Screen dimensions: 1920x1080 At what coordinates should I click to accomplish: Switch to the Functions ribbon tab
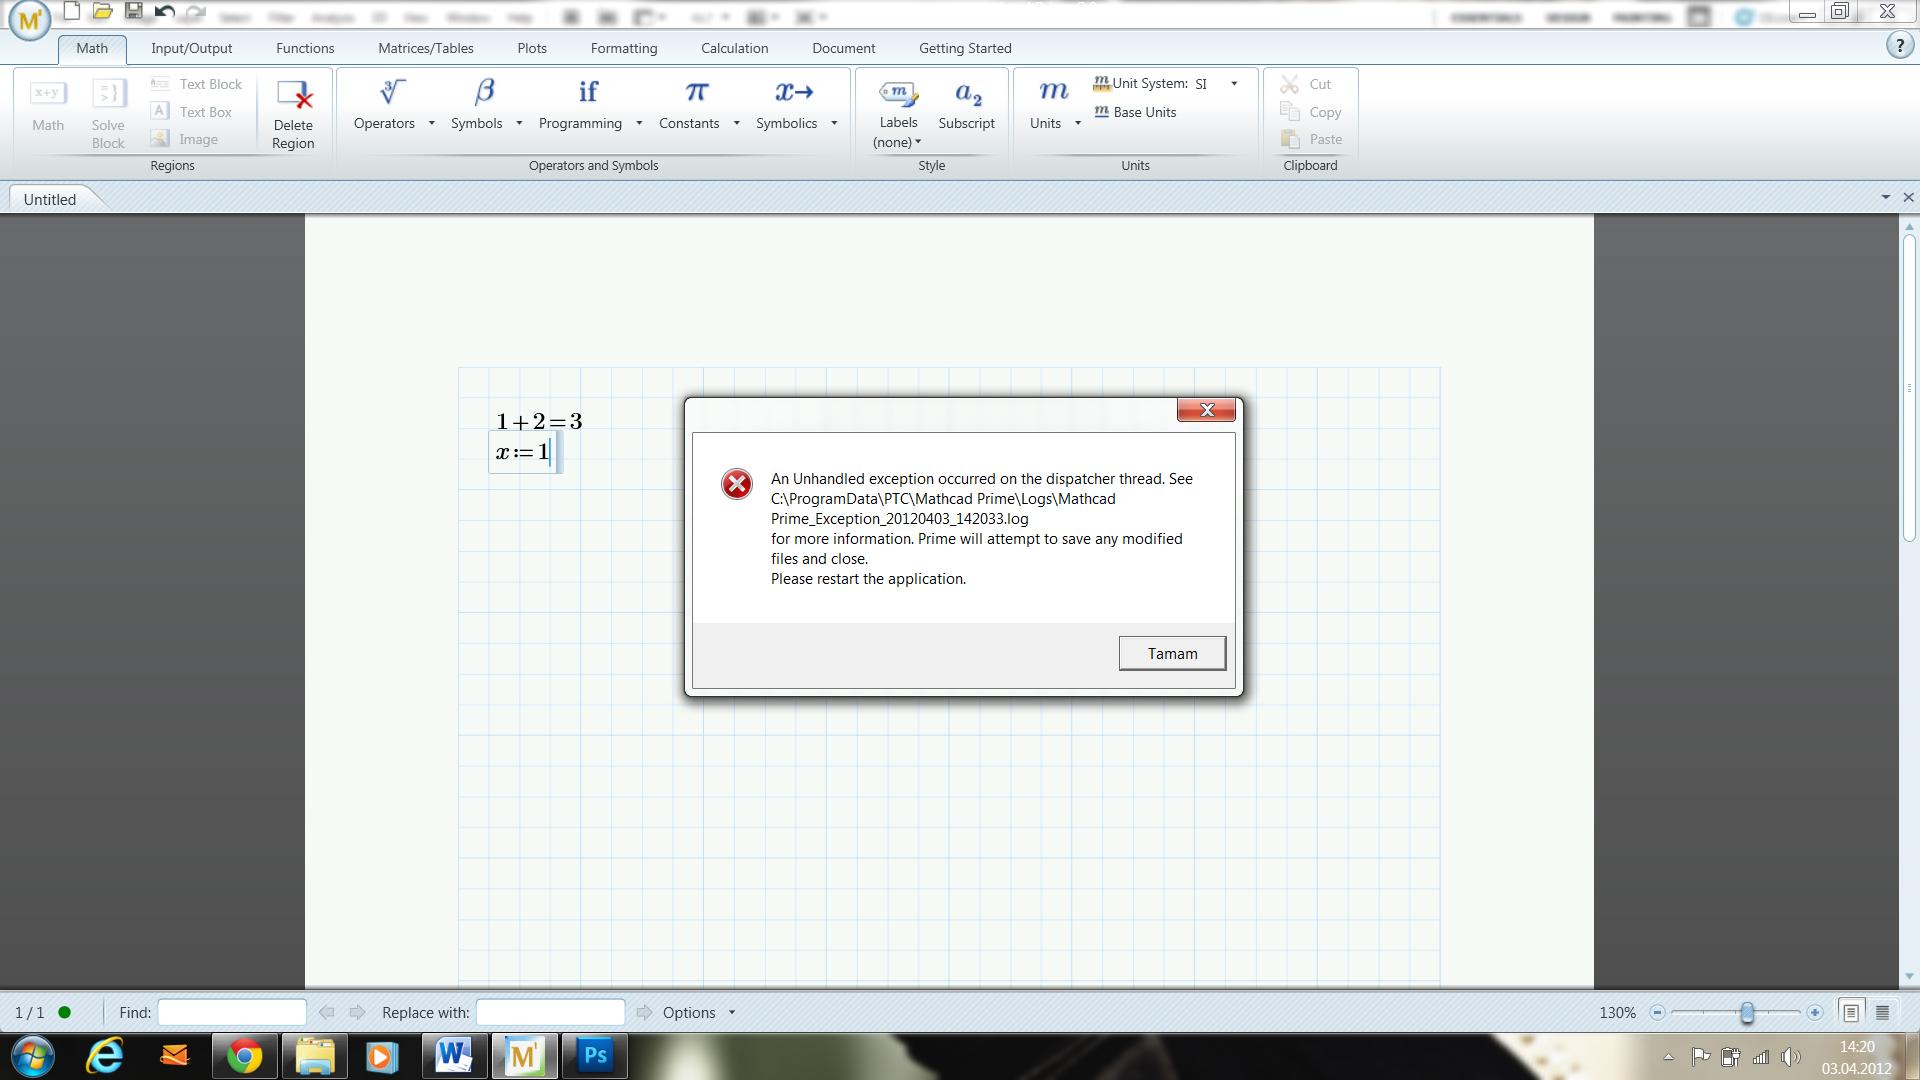point(305,48)
